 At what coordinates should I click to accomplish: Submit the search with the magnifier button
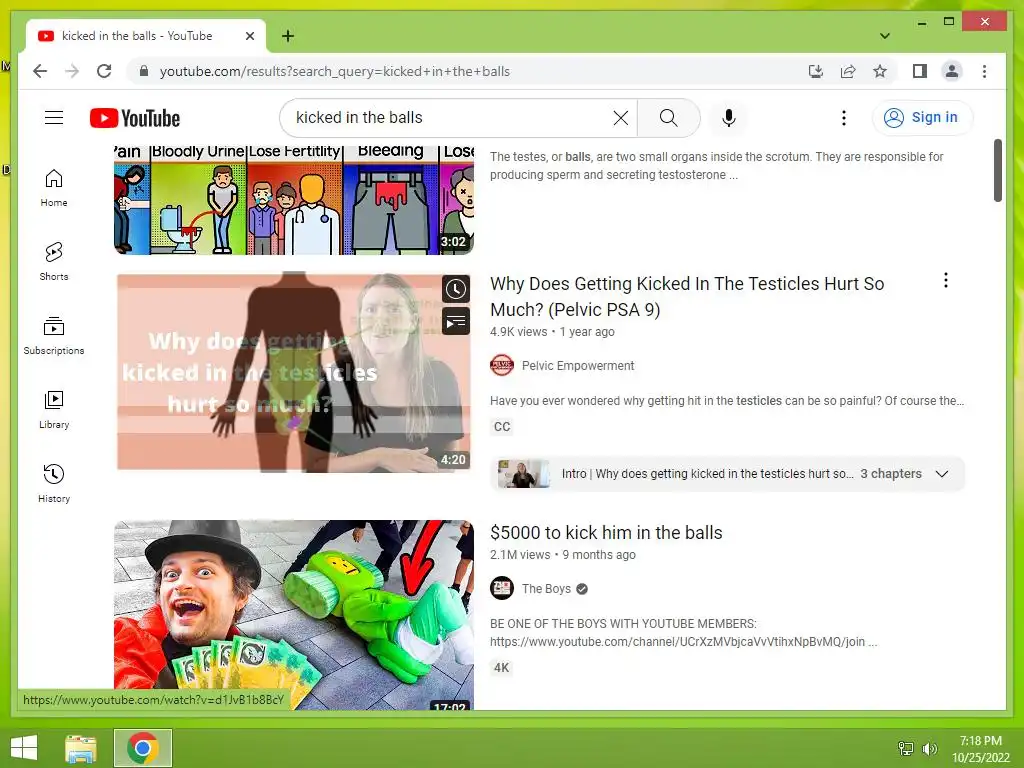coord(668,118)
